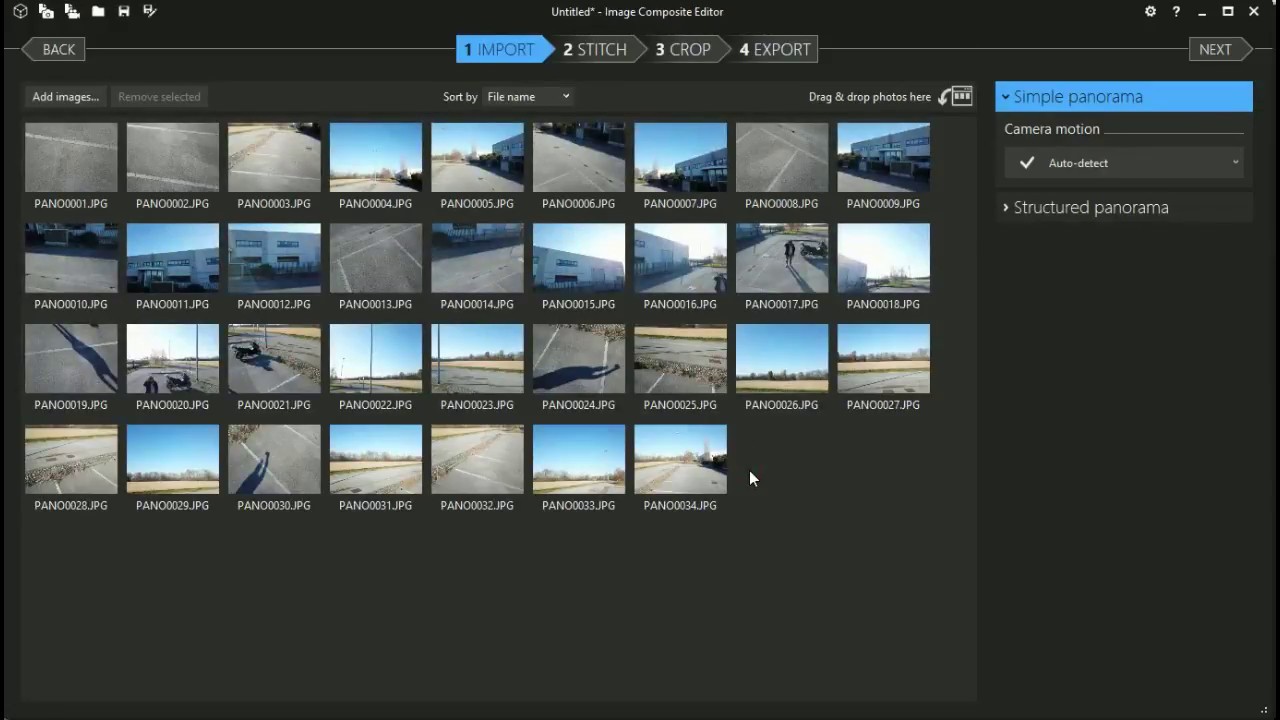
Task: Select thumbnail PANO0029.JPG
Action: pos(173,459)
